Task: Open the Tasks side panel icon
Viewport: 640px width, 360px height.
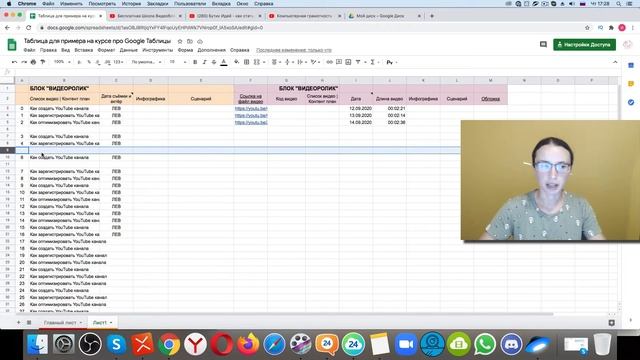Action: click(631, 102)
